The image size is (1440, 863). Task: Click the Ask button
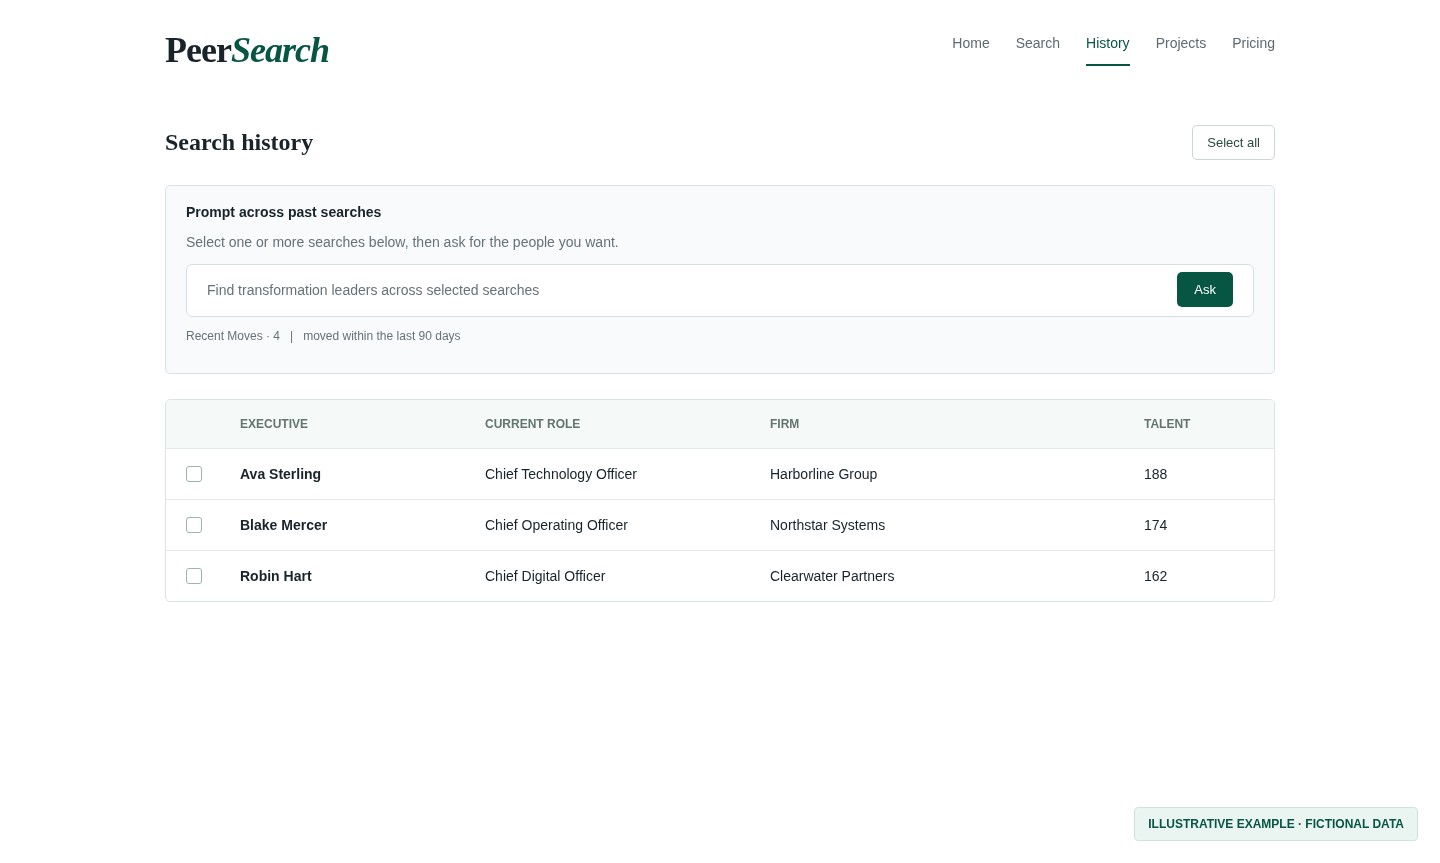pyautogui.click(x=1205, y=290)
